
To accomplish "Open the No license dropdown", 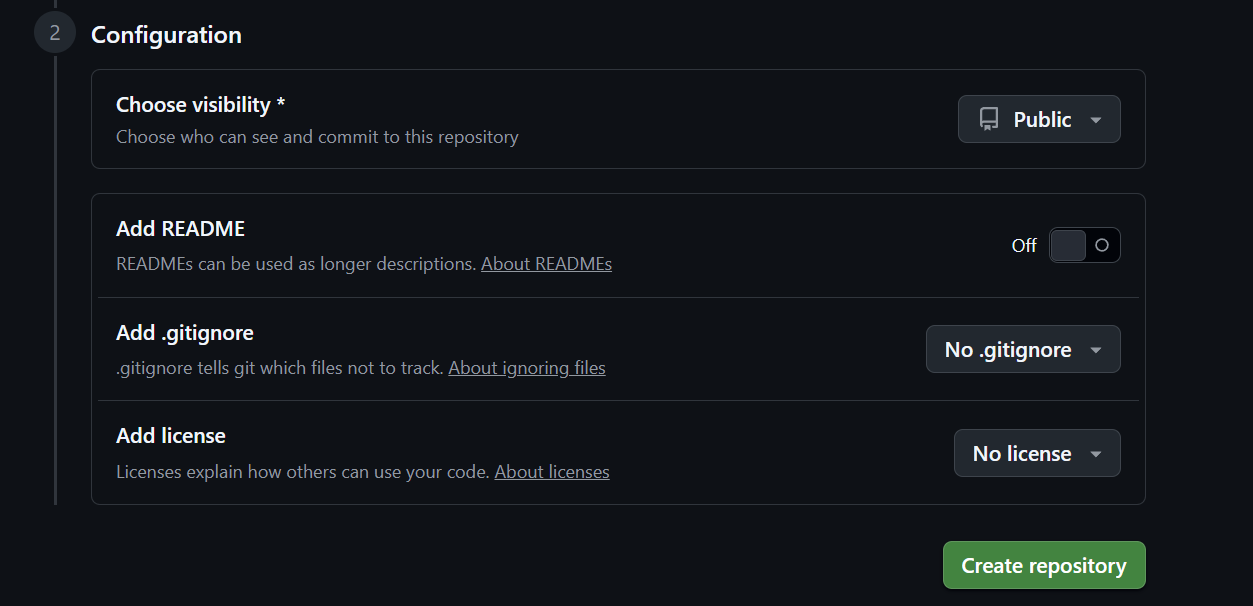I will click(x=1037, y=454).
